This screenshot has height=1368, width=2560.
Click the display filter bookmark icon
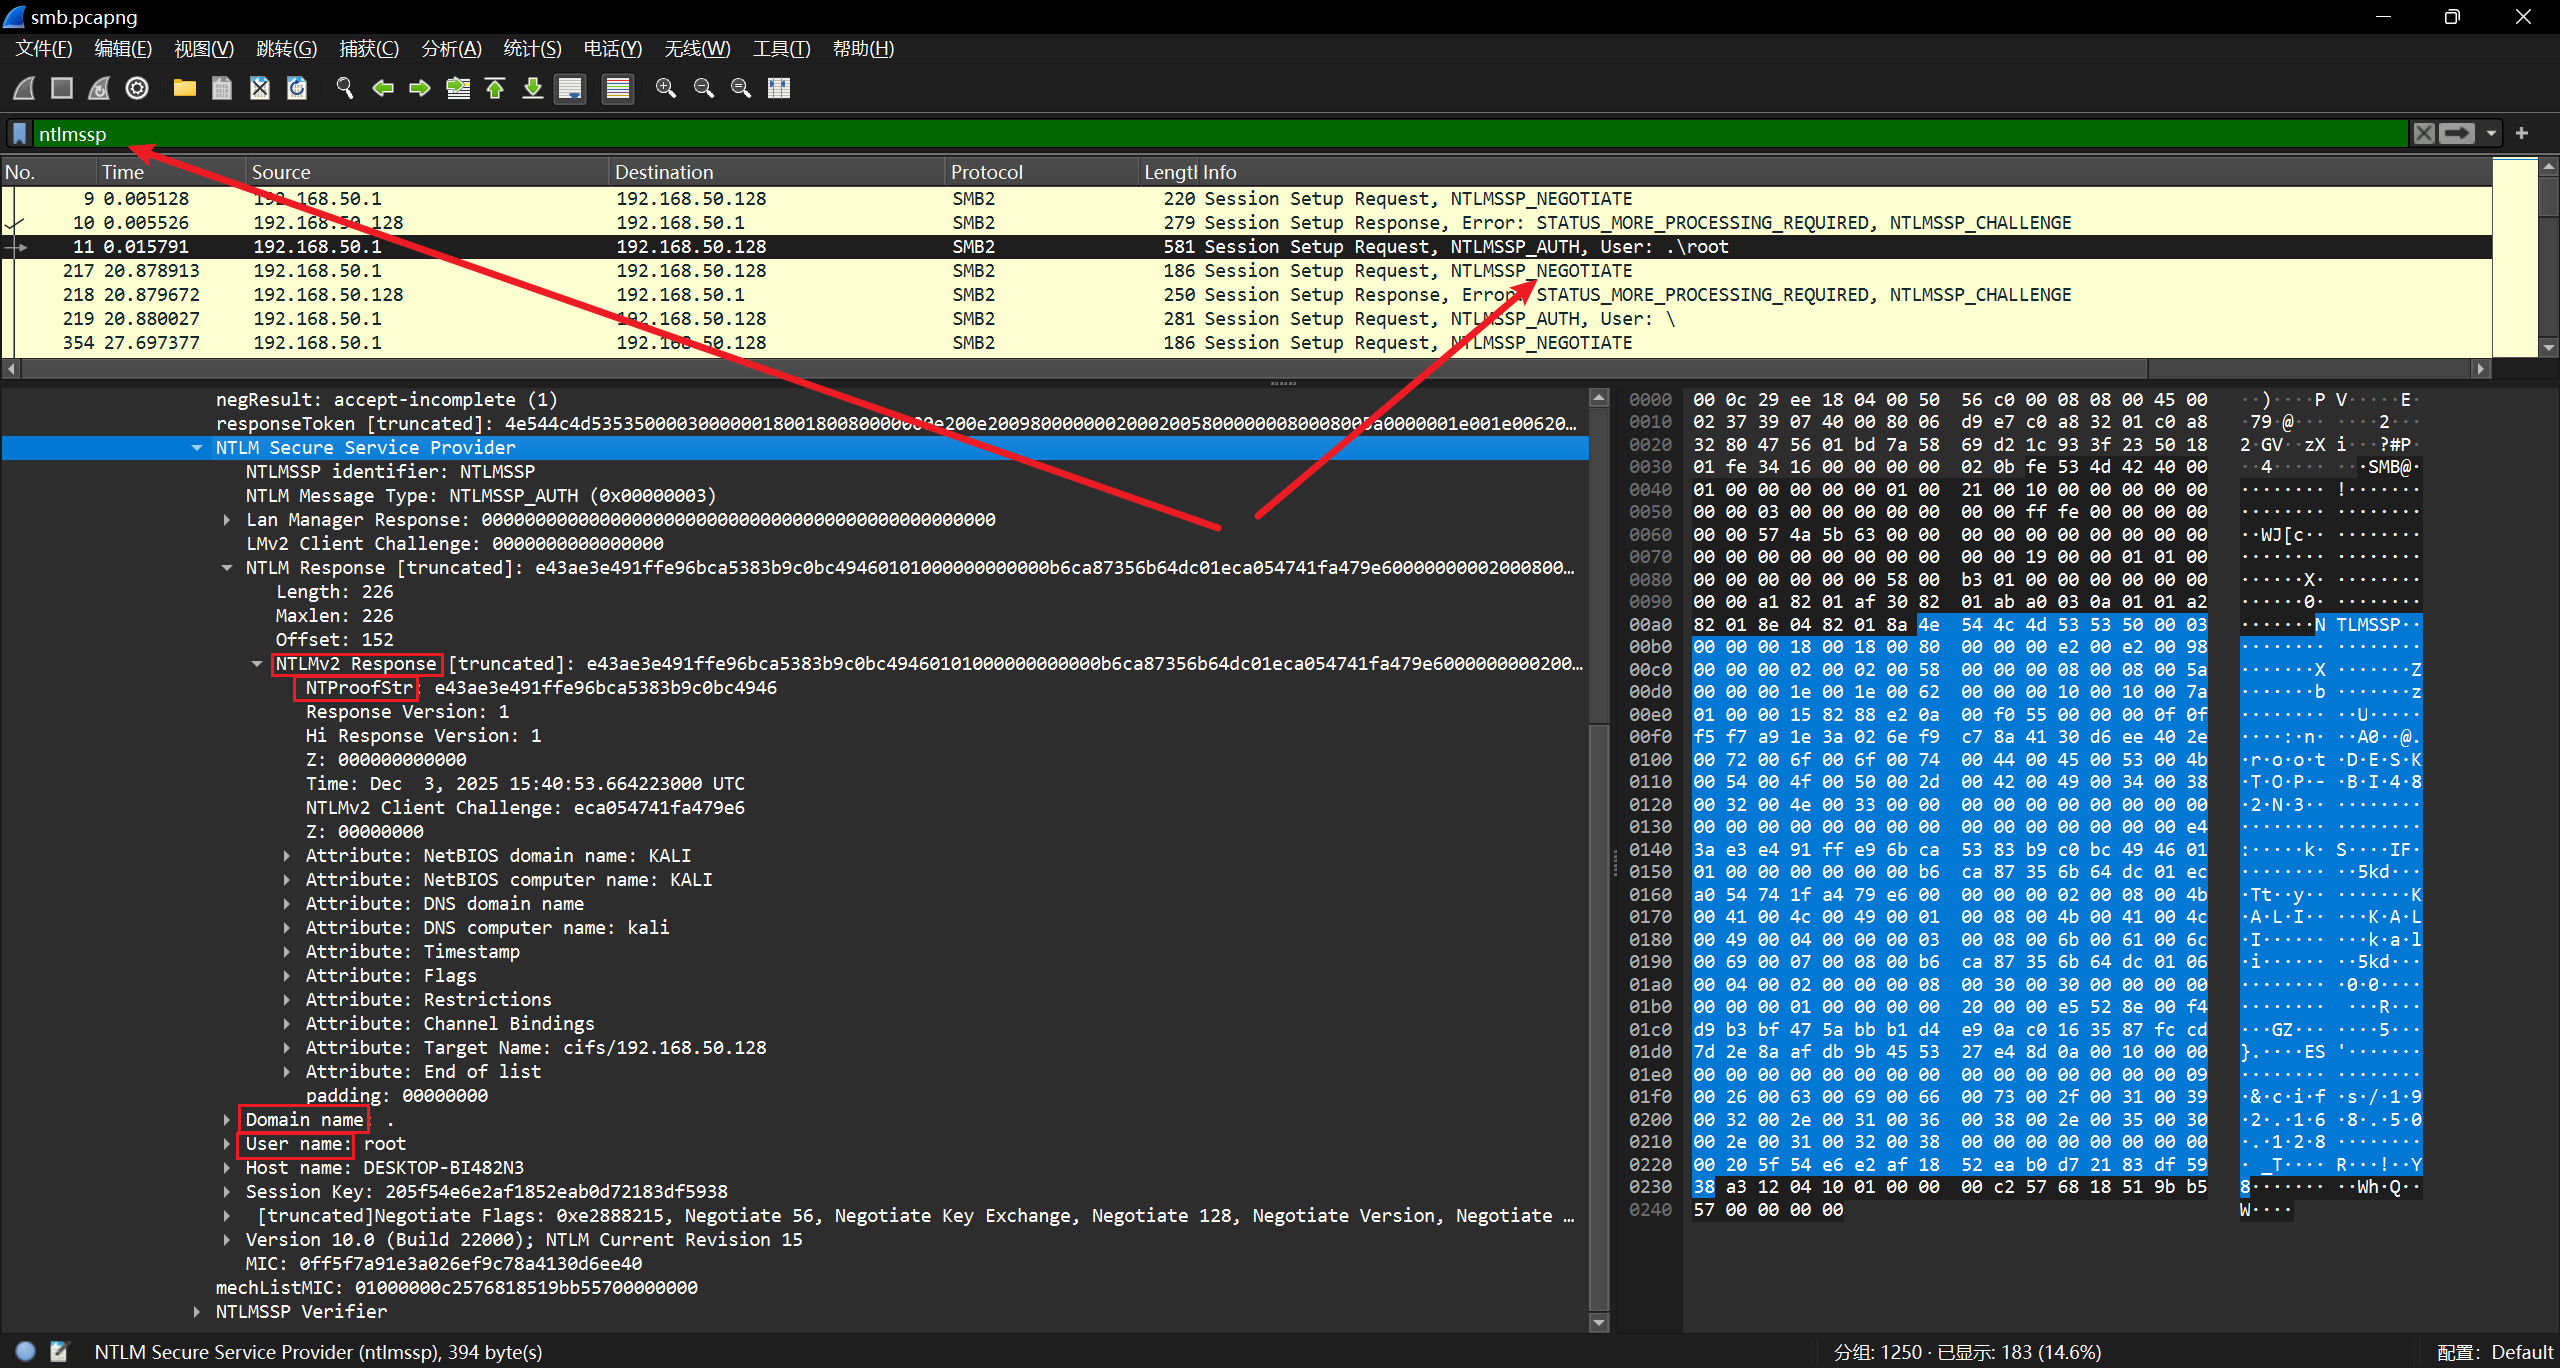point(19,134)
